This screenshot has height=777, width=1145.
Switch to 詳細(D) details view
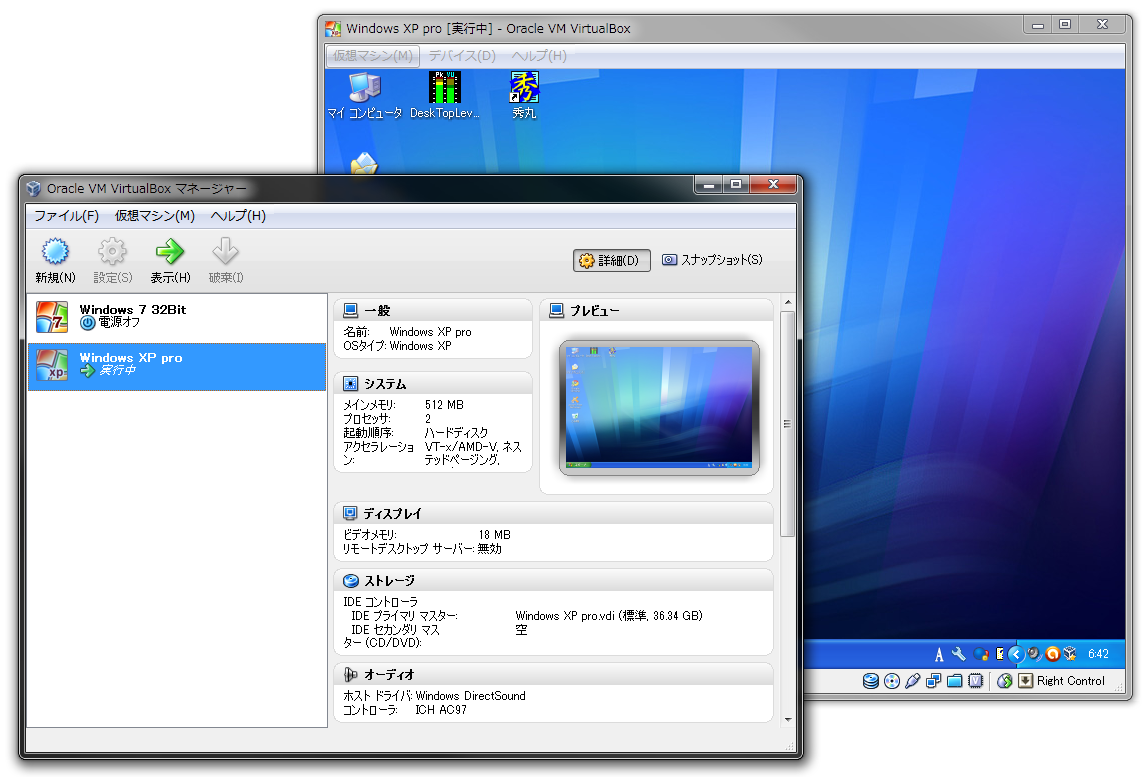point(612,261)
